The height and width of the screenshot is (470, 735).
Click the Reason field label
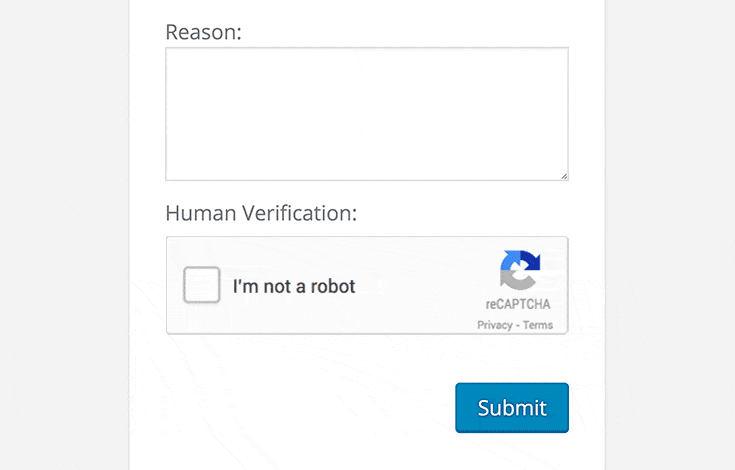tap(204, 32)
